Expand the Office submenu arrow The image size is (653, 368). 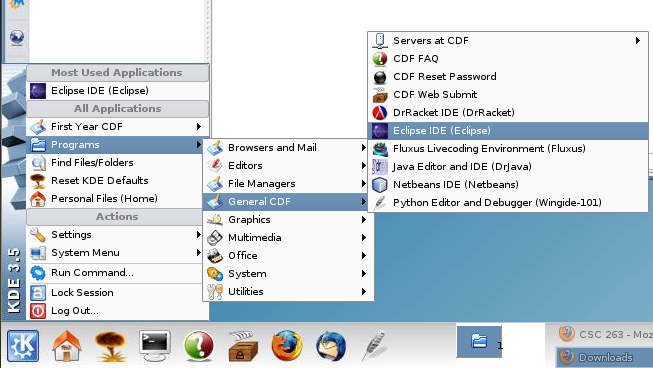(364, 256)
